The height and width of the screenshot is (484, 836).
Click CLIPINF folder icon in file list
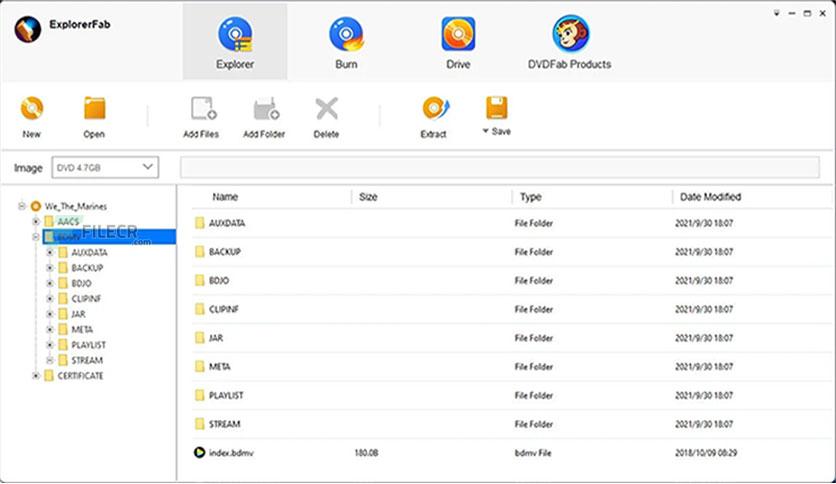point(199,309)
